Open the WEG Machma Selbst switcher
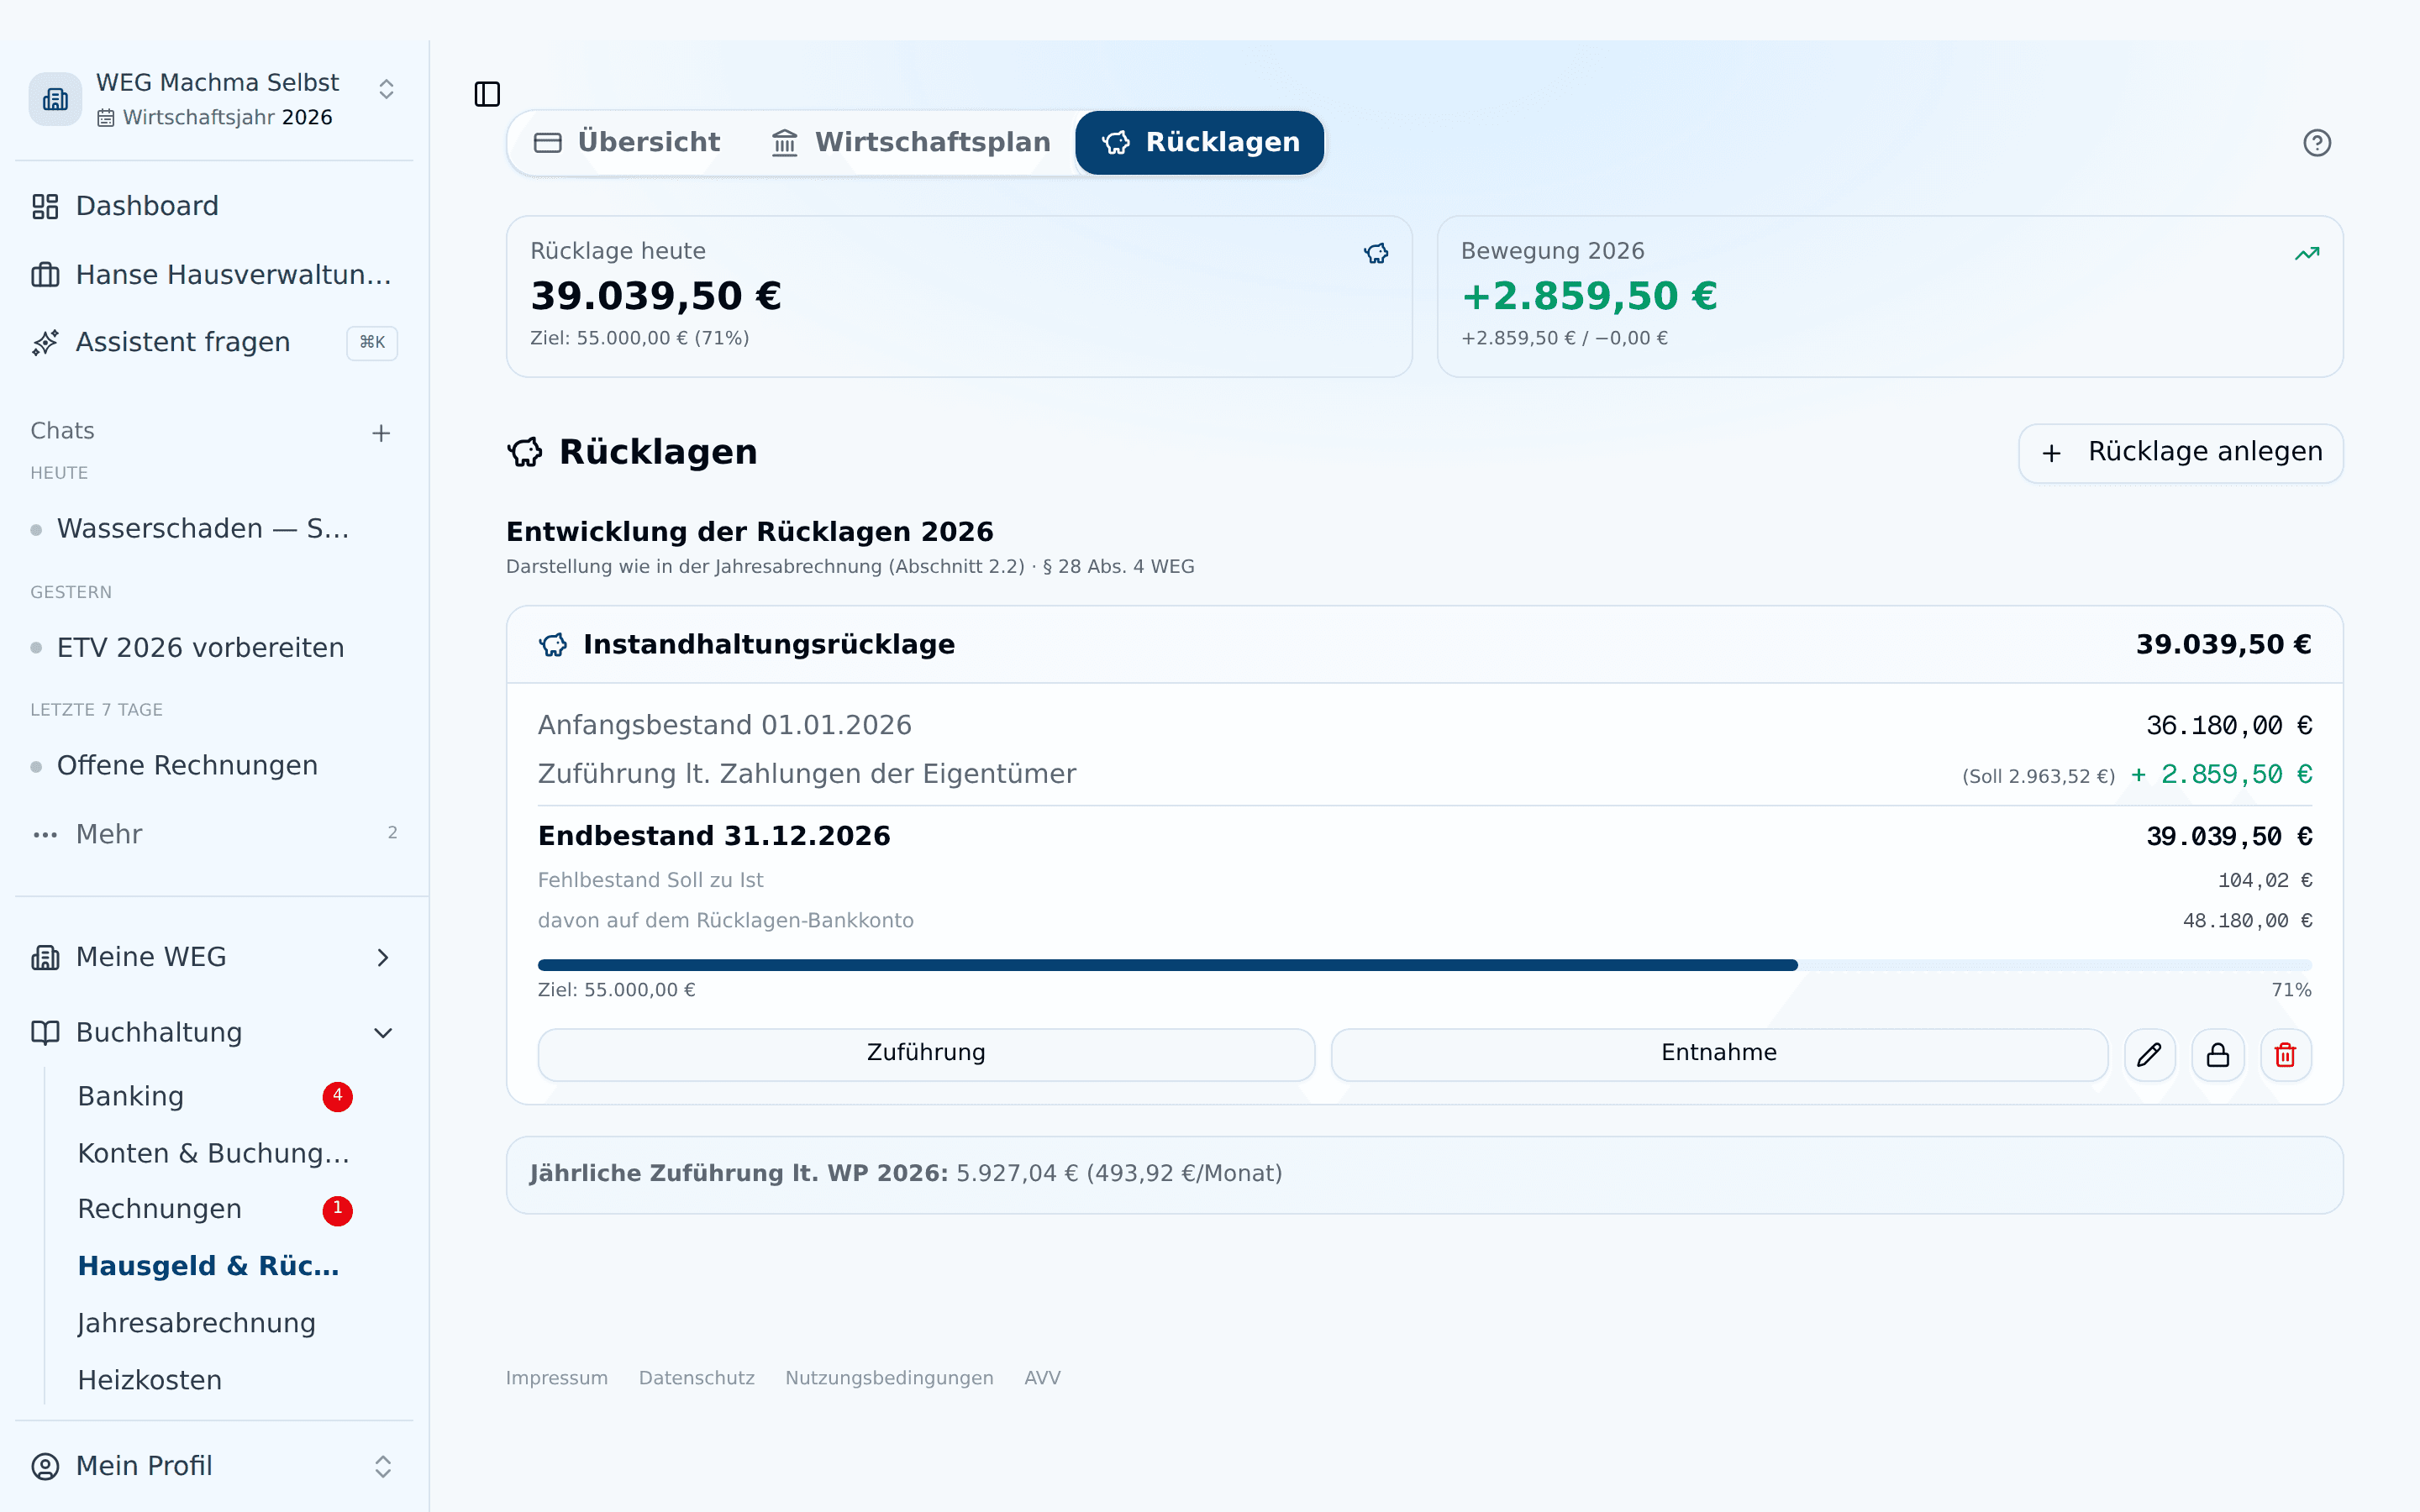The height and width of the screenshot is (1512, 2420). point(214,99)
